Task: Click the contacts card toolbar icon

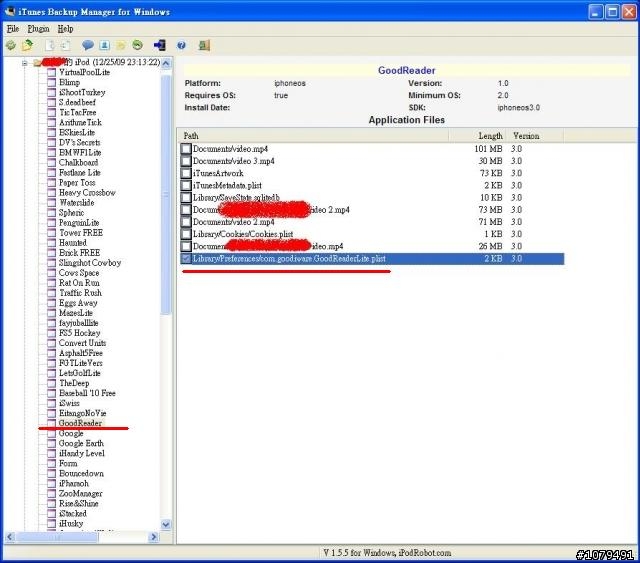Action: click(104, 45)
